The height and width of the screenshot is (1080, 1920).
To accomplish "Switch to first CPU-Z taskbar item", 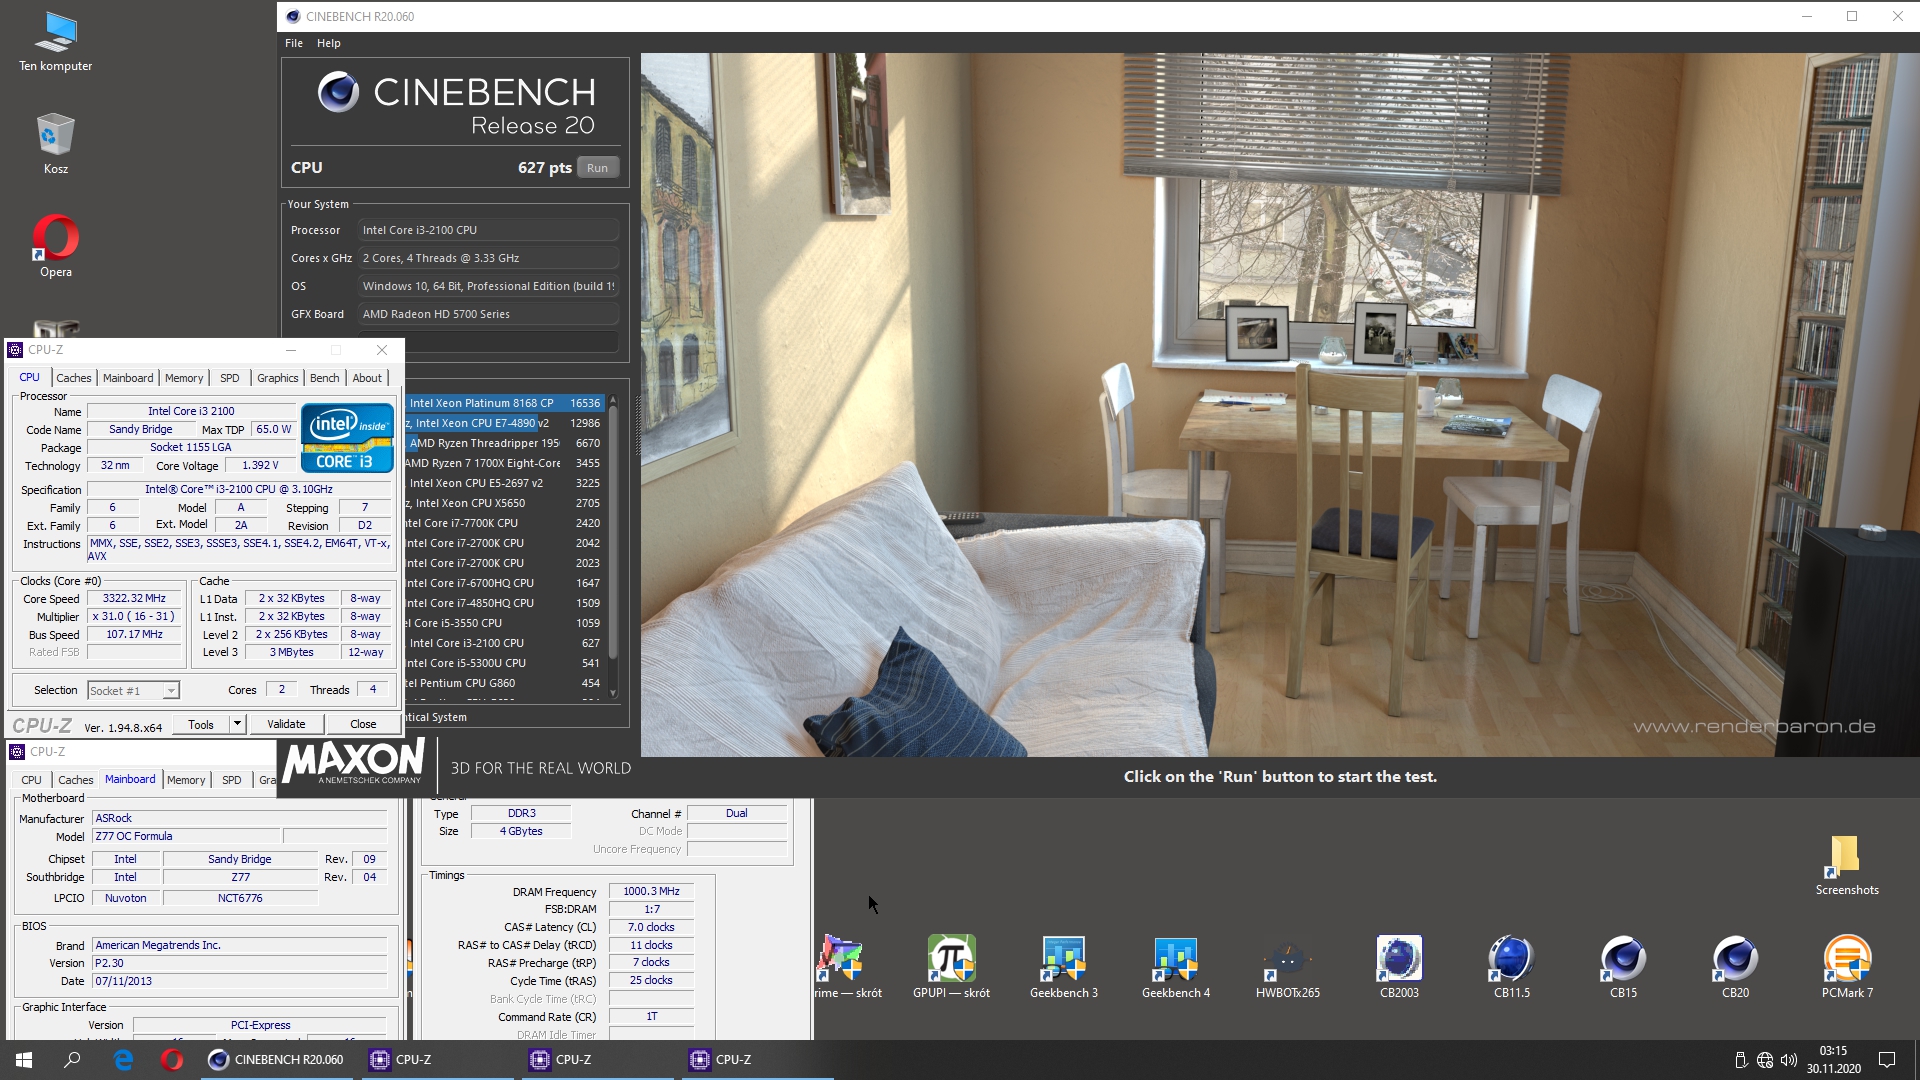I will [436, 1060].
